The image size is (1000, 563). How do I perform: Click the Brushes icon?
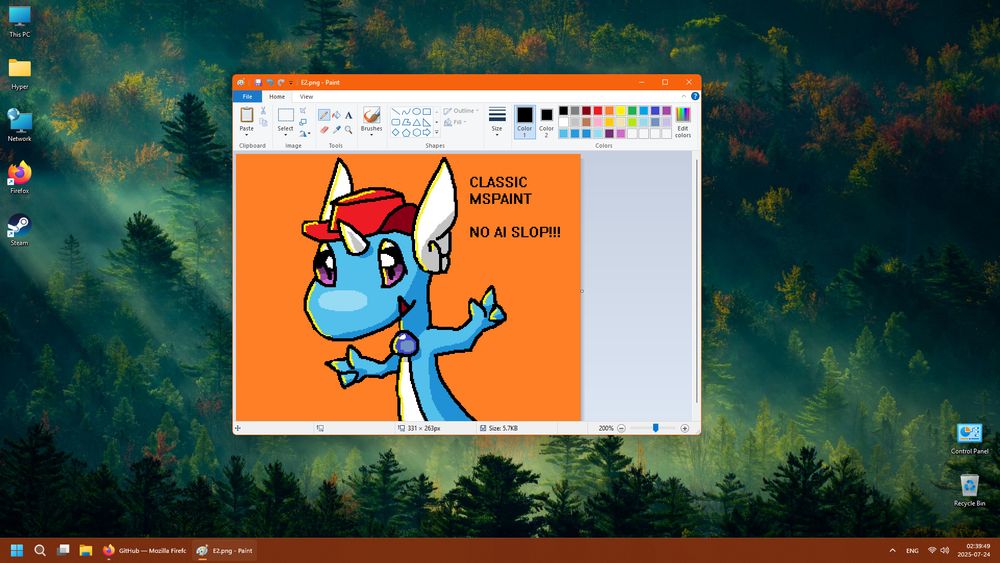coord(372,115)
